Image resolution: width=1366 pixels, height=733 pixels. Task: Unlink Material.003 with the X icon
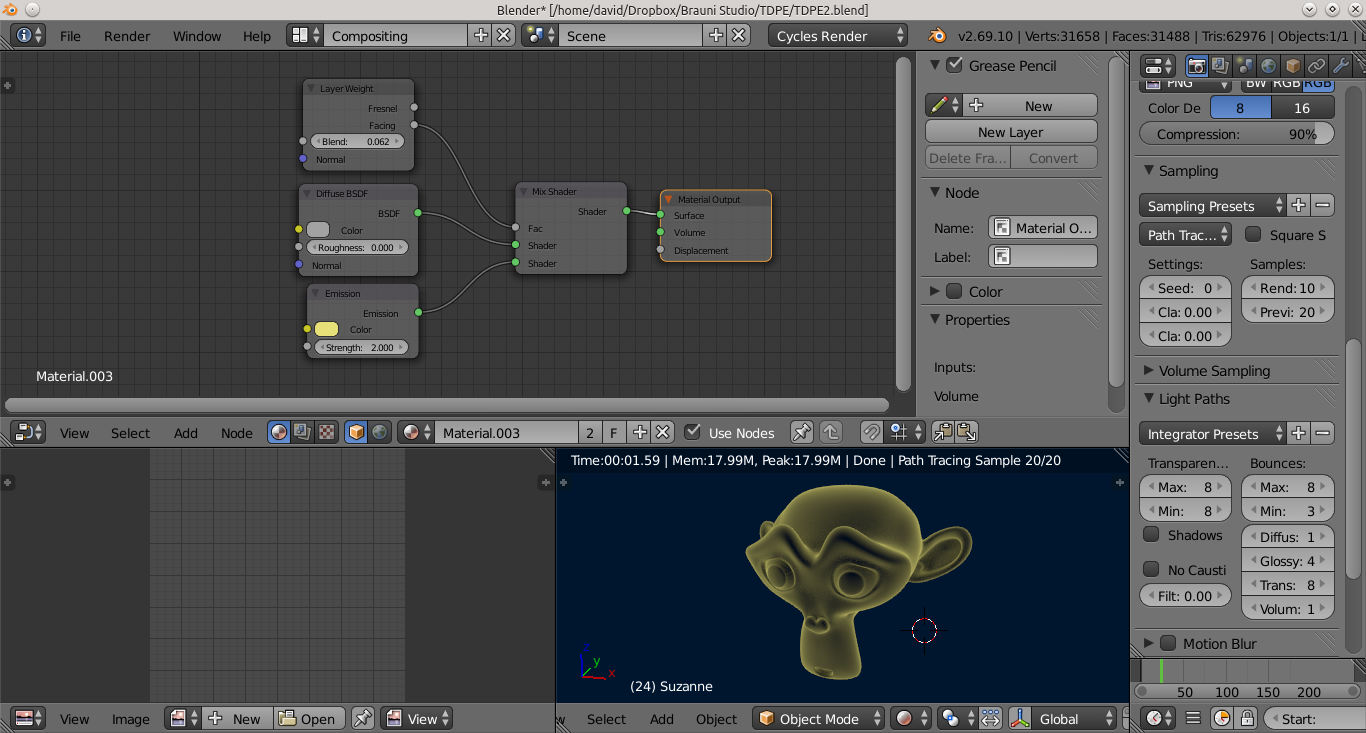point(662,432)
